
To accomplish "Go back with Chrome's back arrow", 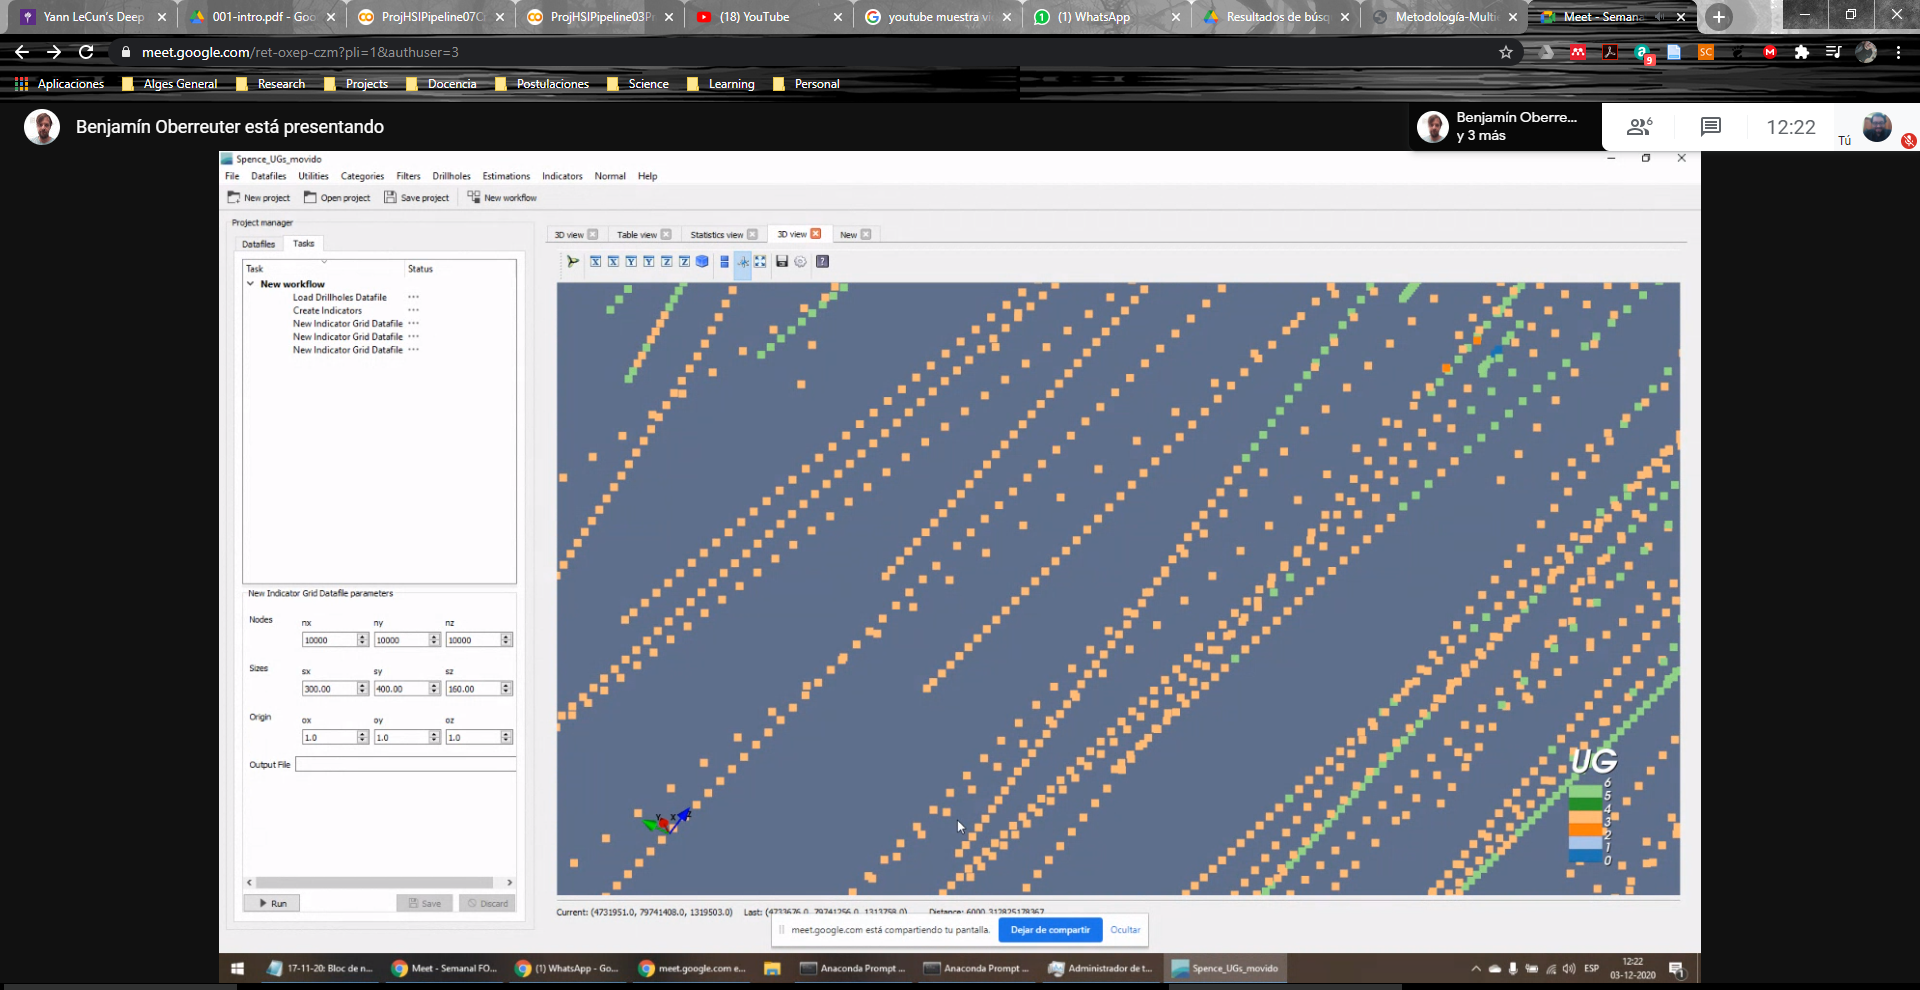I will 22,52.
